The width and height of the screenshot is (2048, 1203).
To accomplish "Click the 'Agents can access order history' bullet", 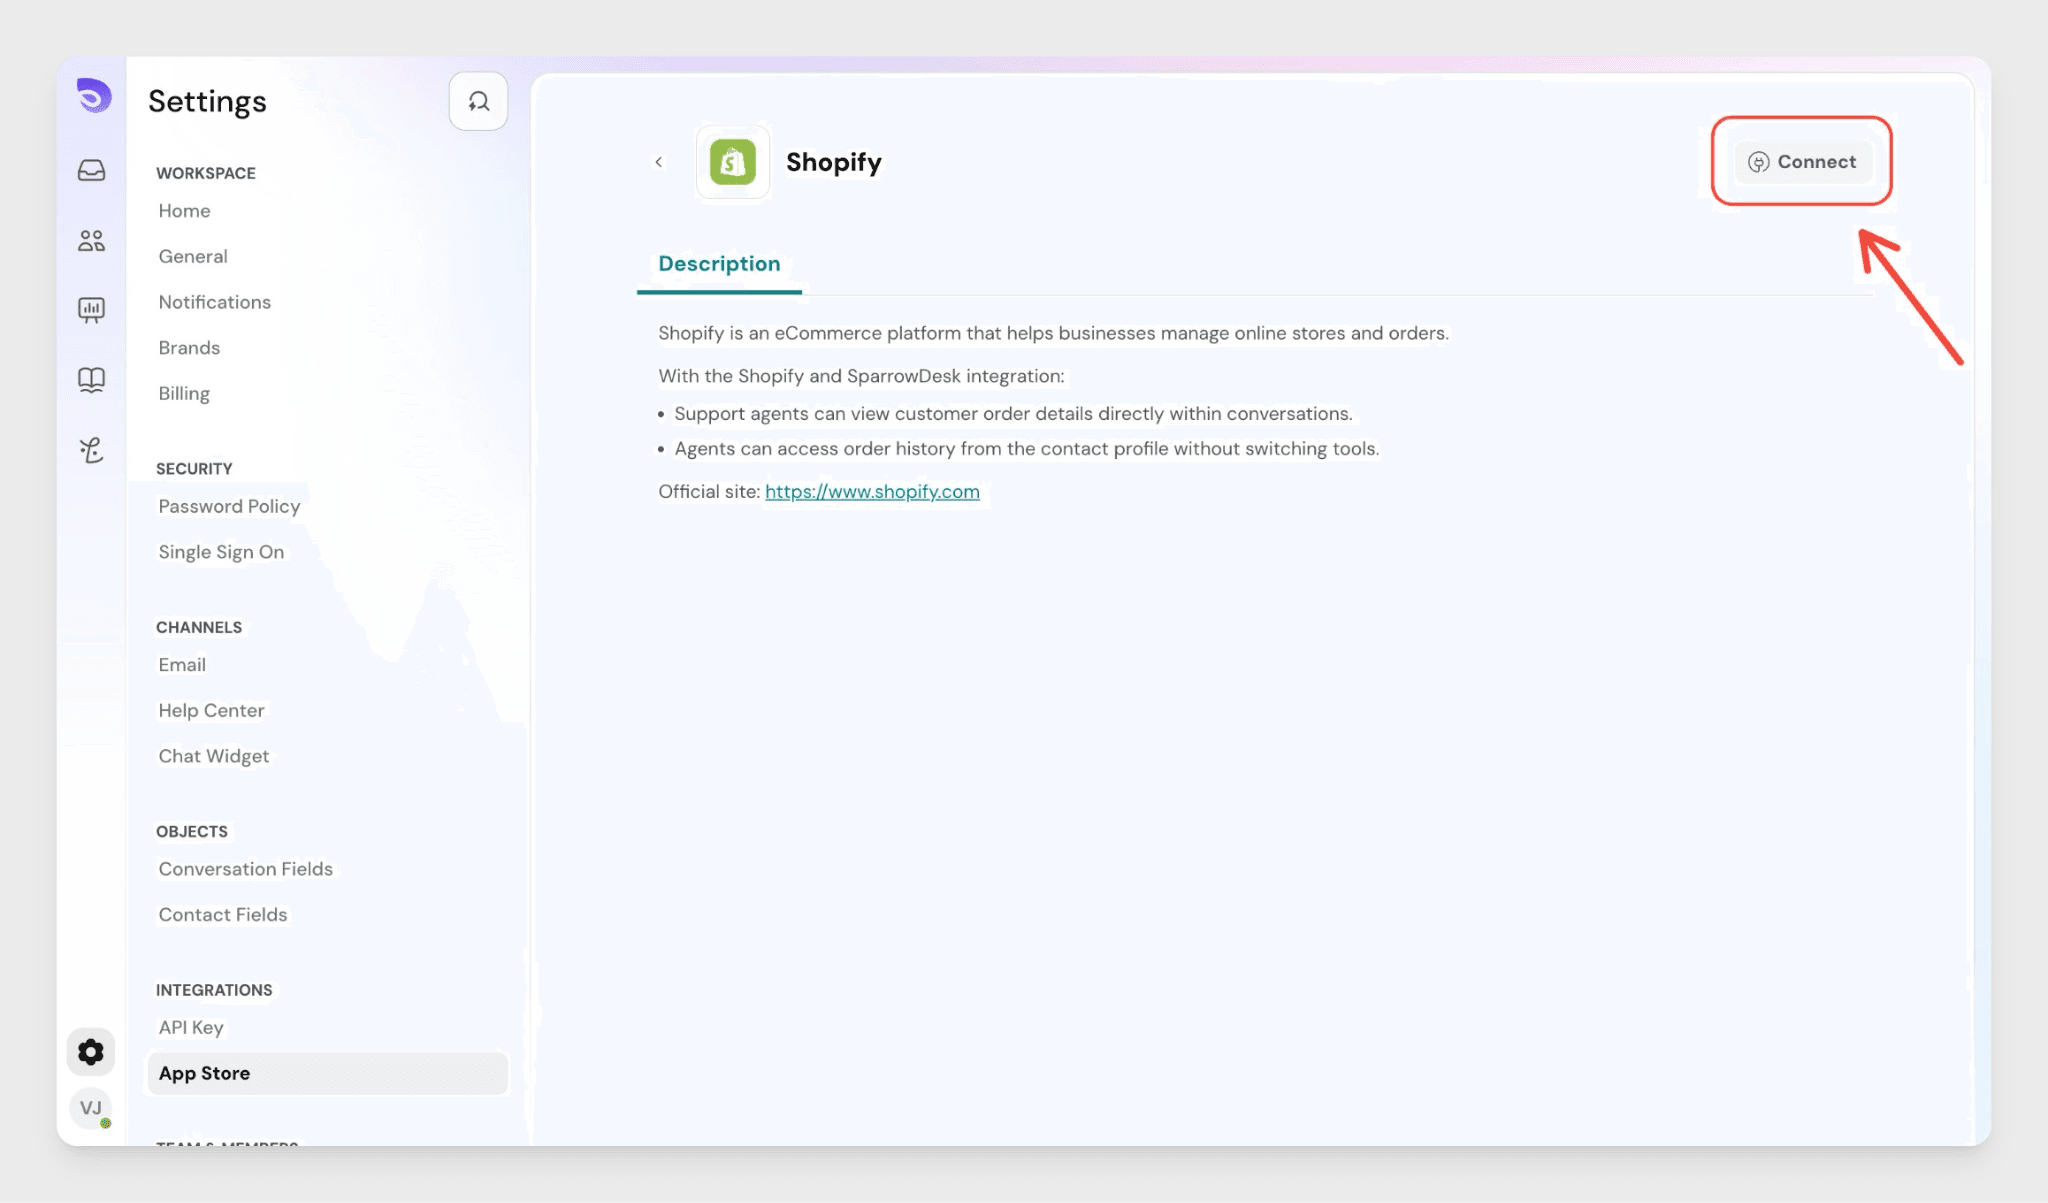I will click(x=1026, y=449).
